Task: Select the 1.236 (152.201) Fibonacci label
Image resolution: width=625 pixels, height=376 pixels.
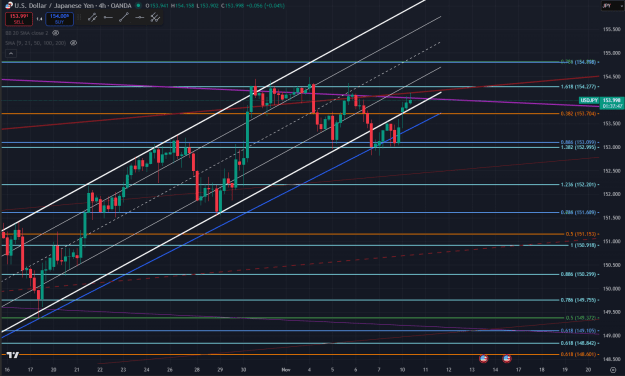Action: [578, 185]
